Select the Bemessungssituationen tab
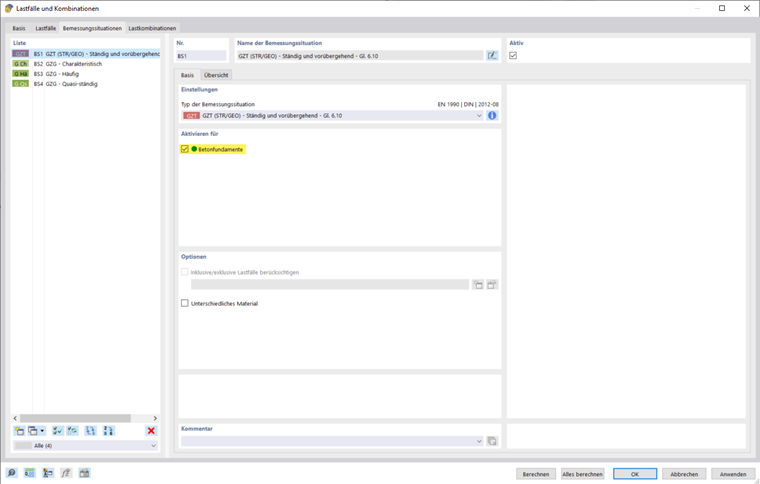The image size is (760, 484). pos(92,28)
